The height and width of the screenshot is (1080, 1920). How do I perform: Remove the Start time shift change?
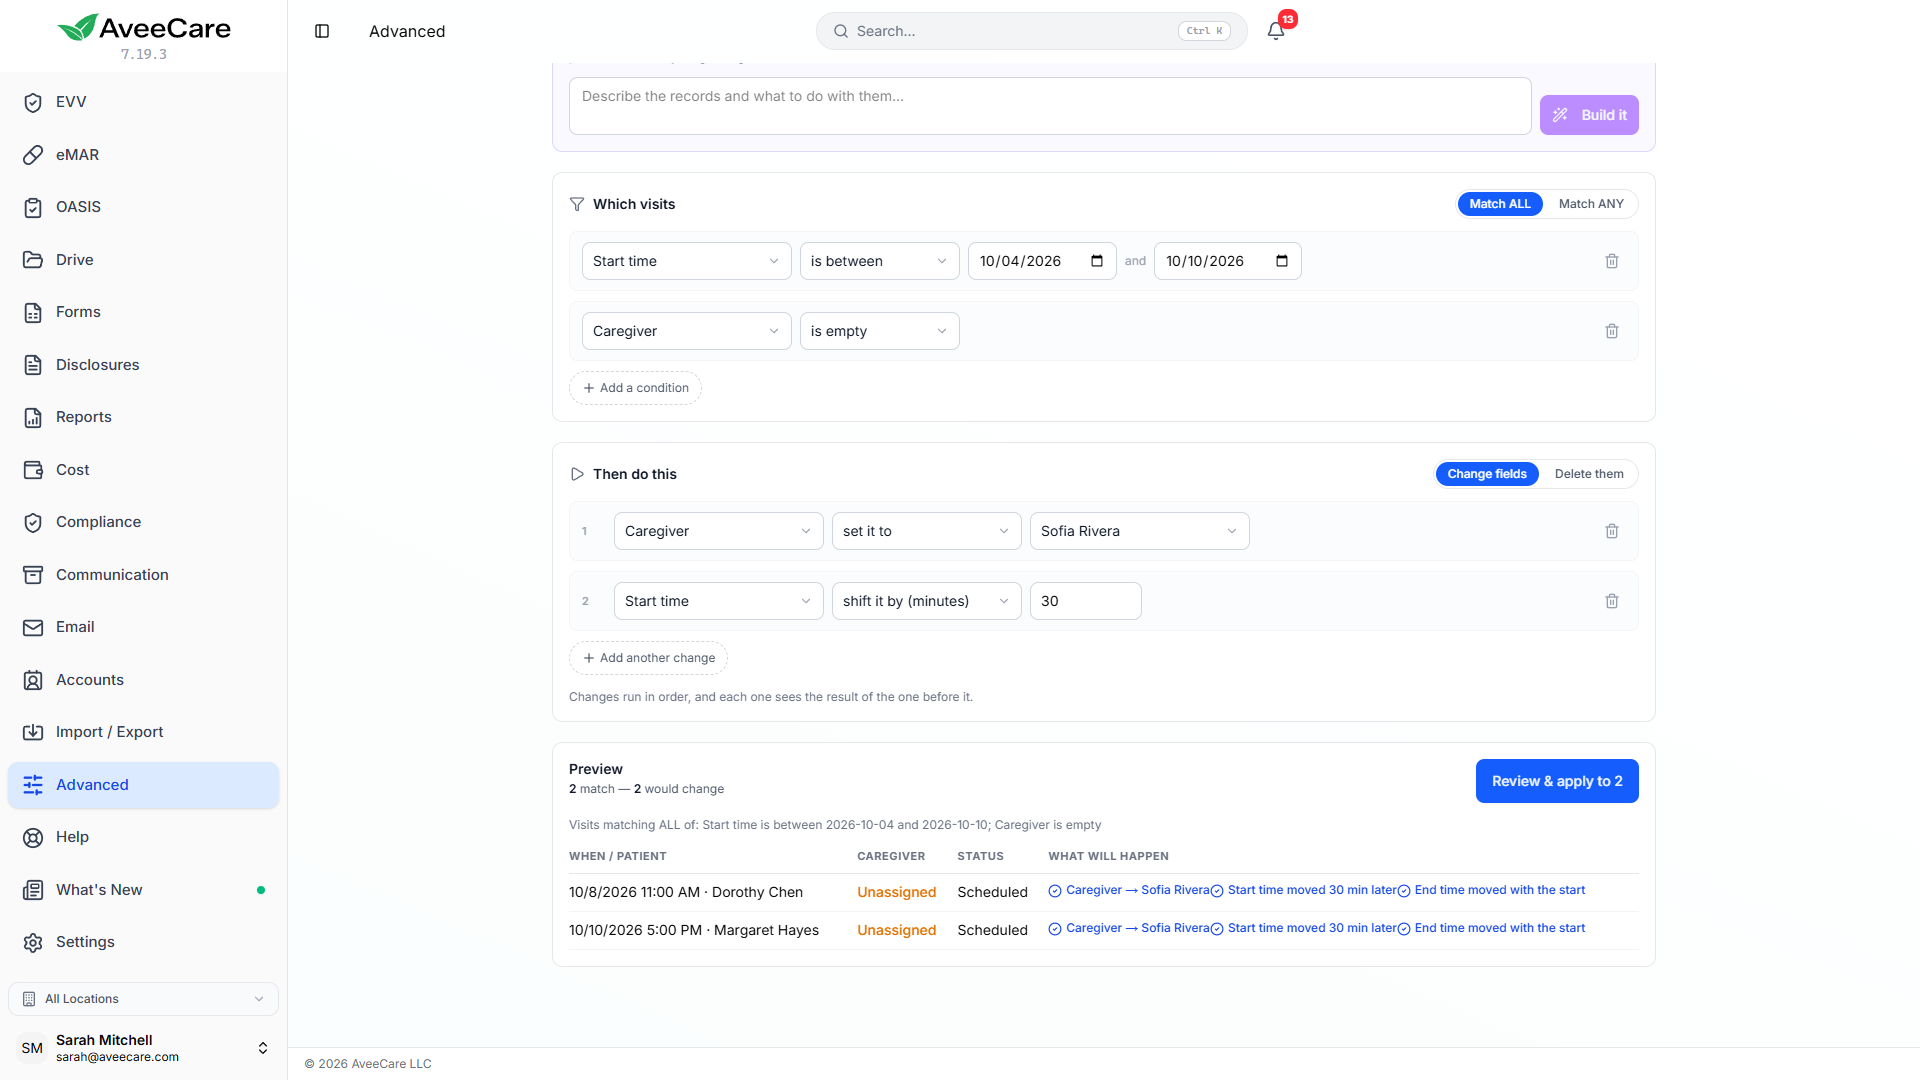1612,601
